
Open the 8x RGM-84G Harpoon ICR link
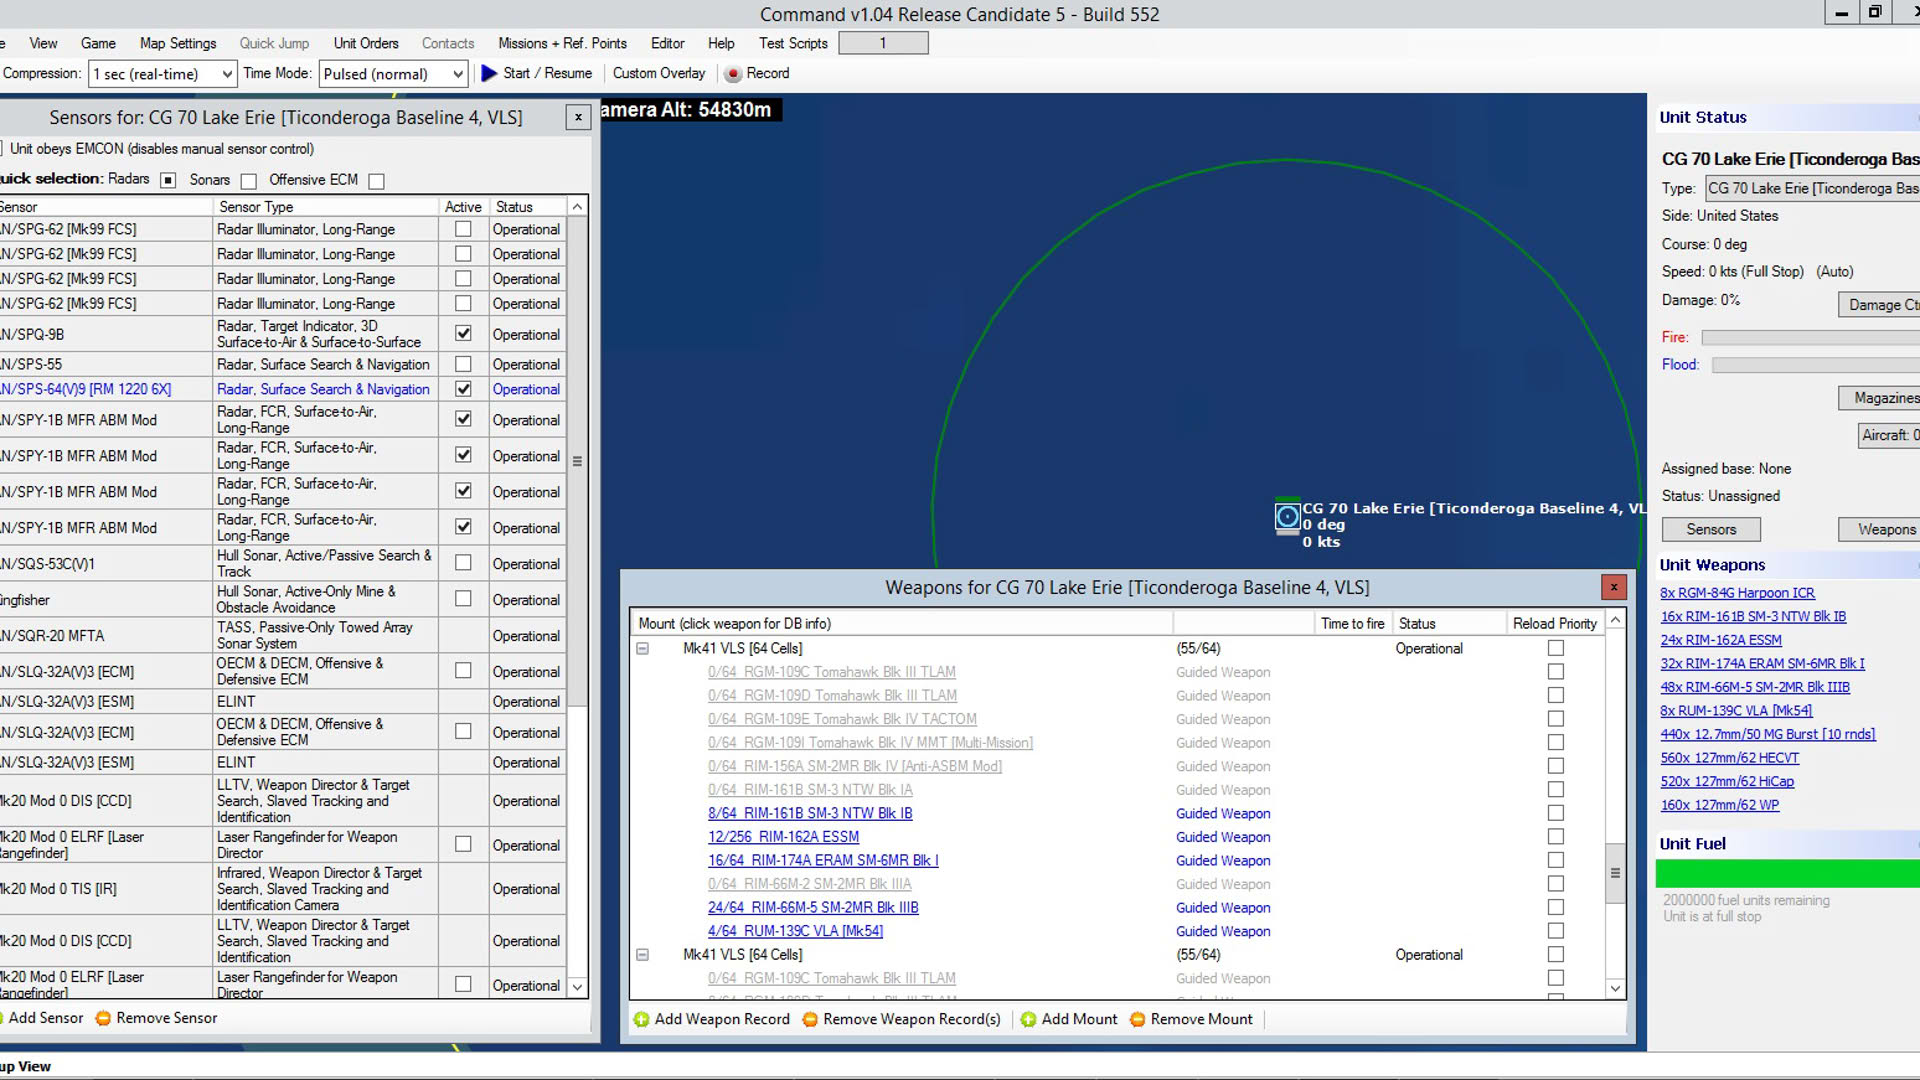point(1737,593)
